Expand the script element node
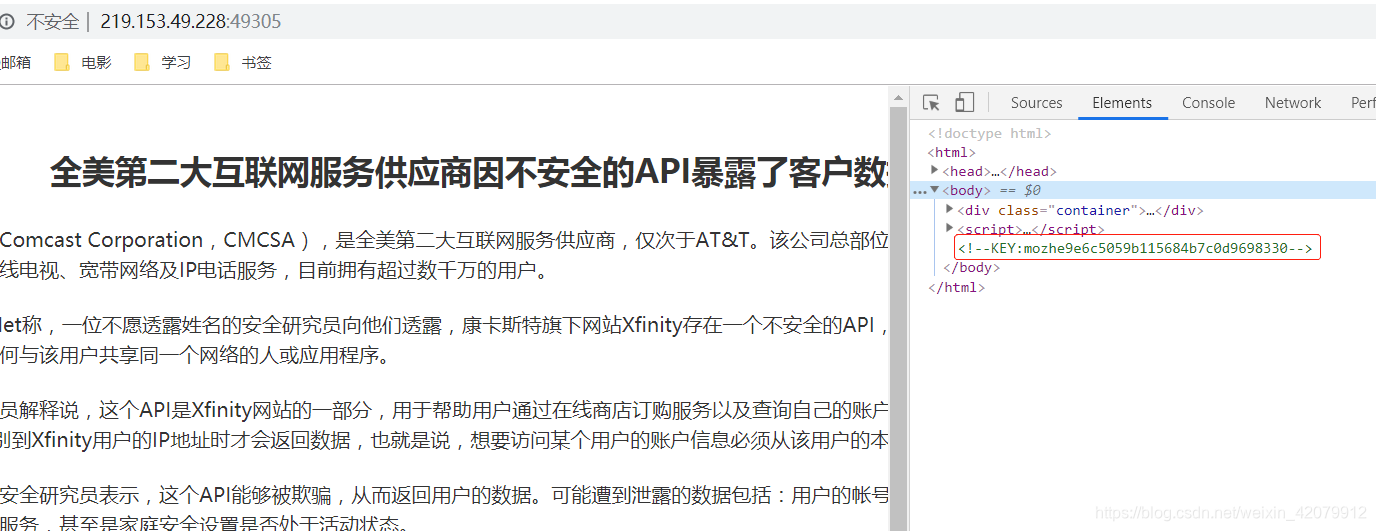Image resolution: width=1376 pixels, height=531 pixels. 949,229
